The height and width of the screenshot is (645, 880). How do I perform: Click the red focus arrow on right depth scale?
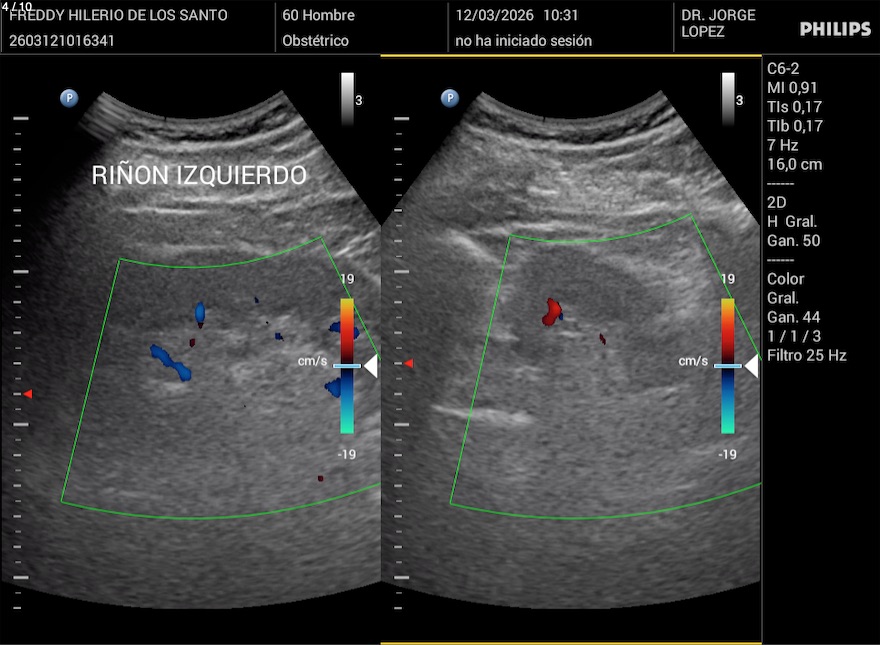408,364
